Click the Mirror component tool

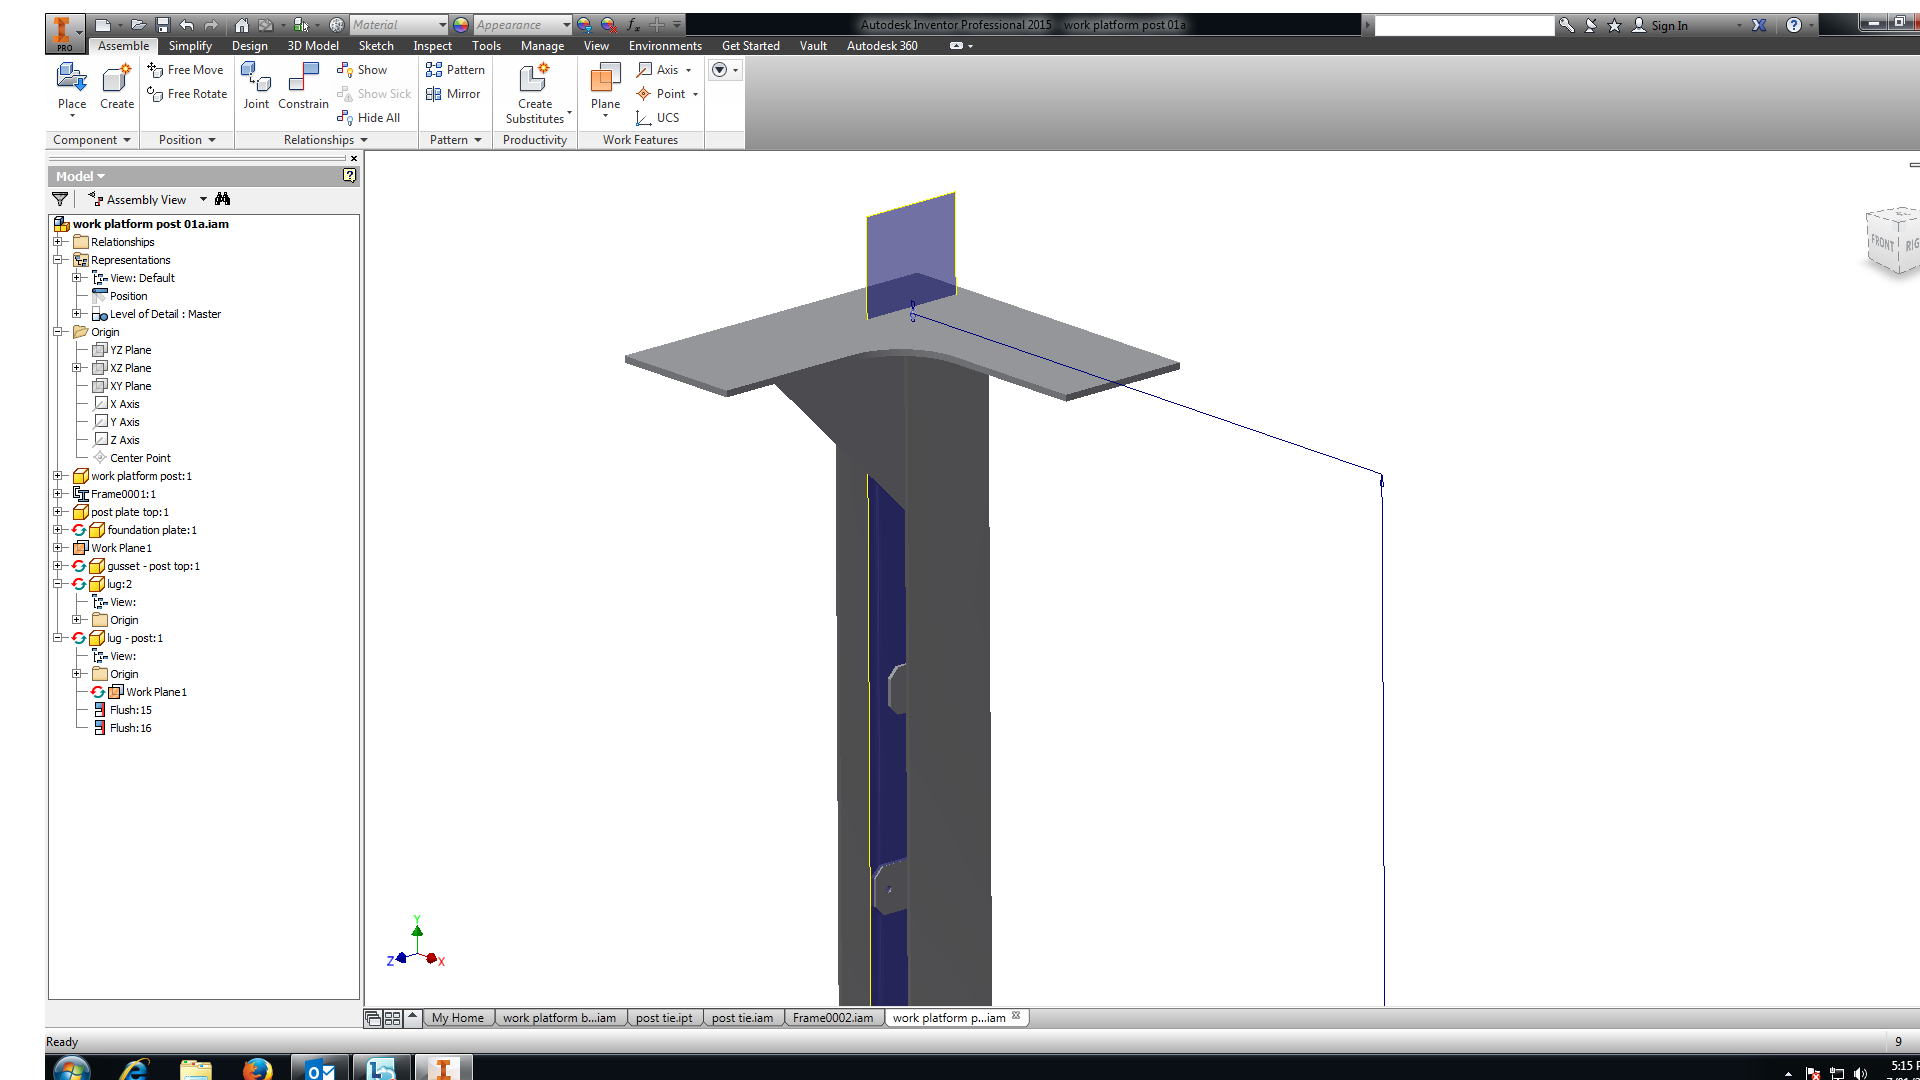click(x=453, y=94)
